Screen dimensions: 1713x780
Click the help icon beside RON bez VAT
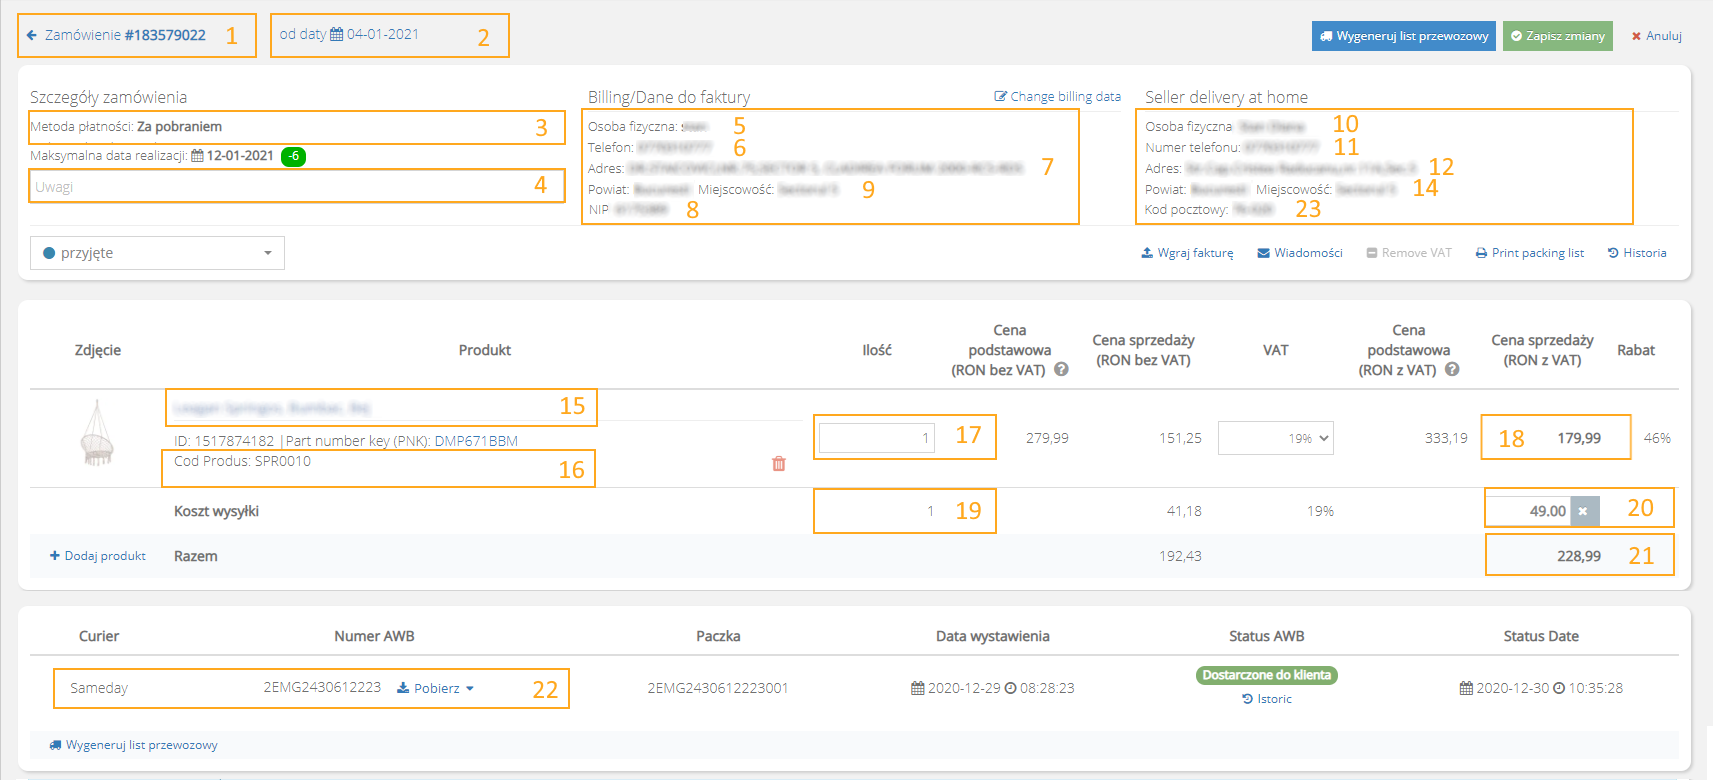click(1061, 369)
